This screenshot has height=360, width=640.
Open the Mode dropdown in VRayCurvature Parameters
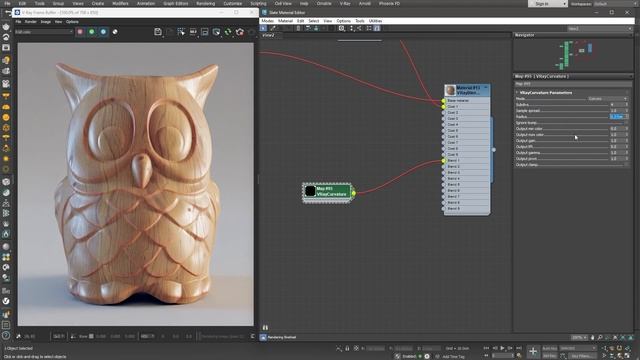[607, 99]
